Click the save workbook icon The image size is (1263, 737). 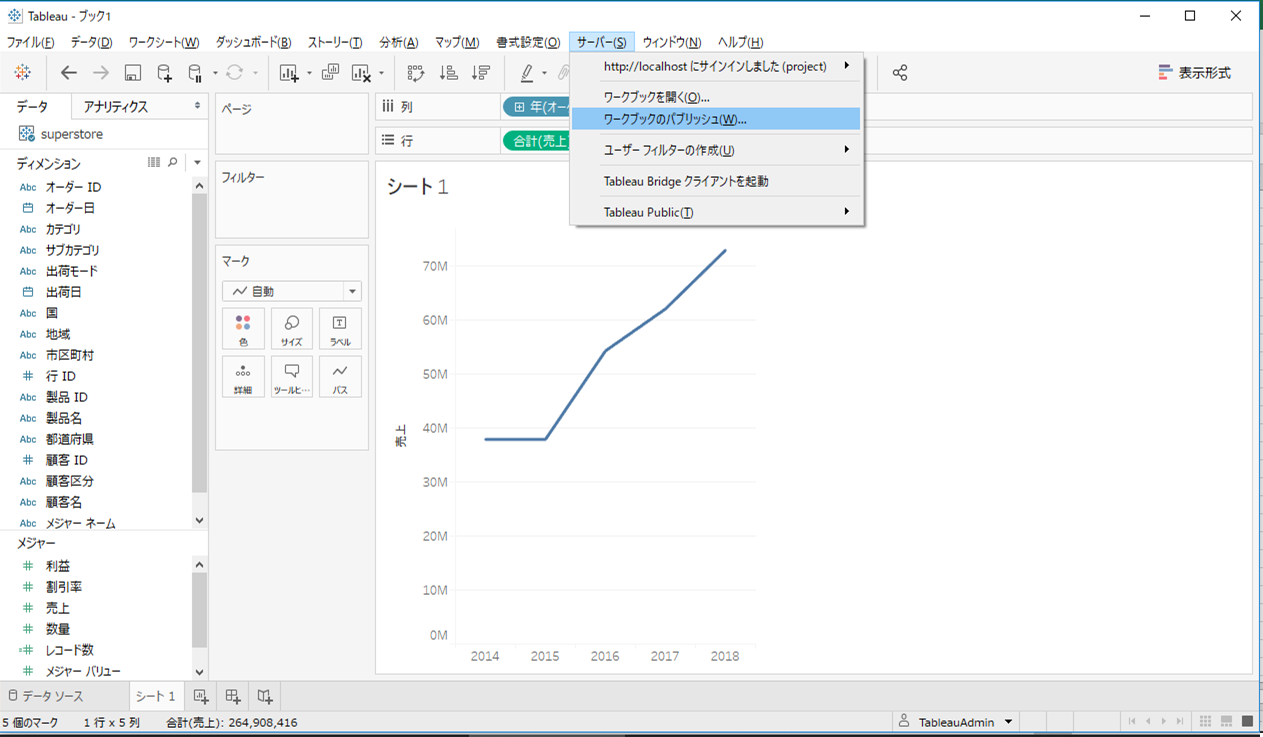tap(133, 72)
